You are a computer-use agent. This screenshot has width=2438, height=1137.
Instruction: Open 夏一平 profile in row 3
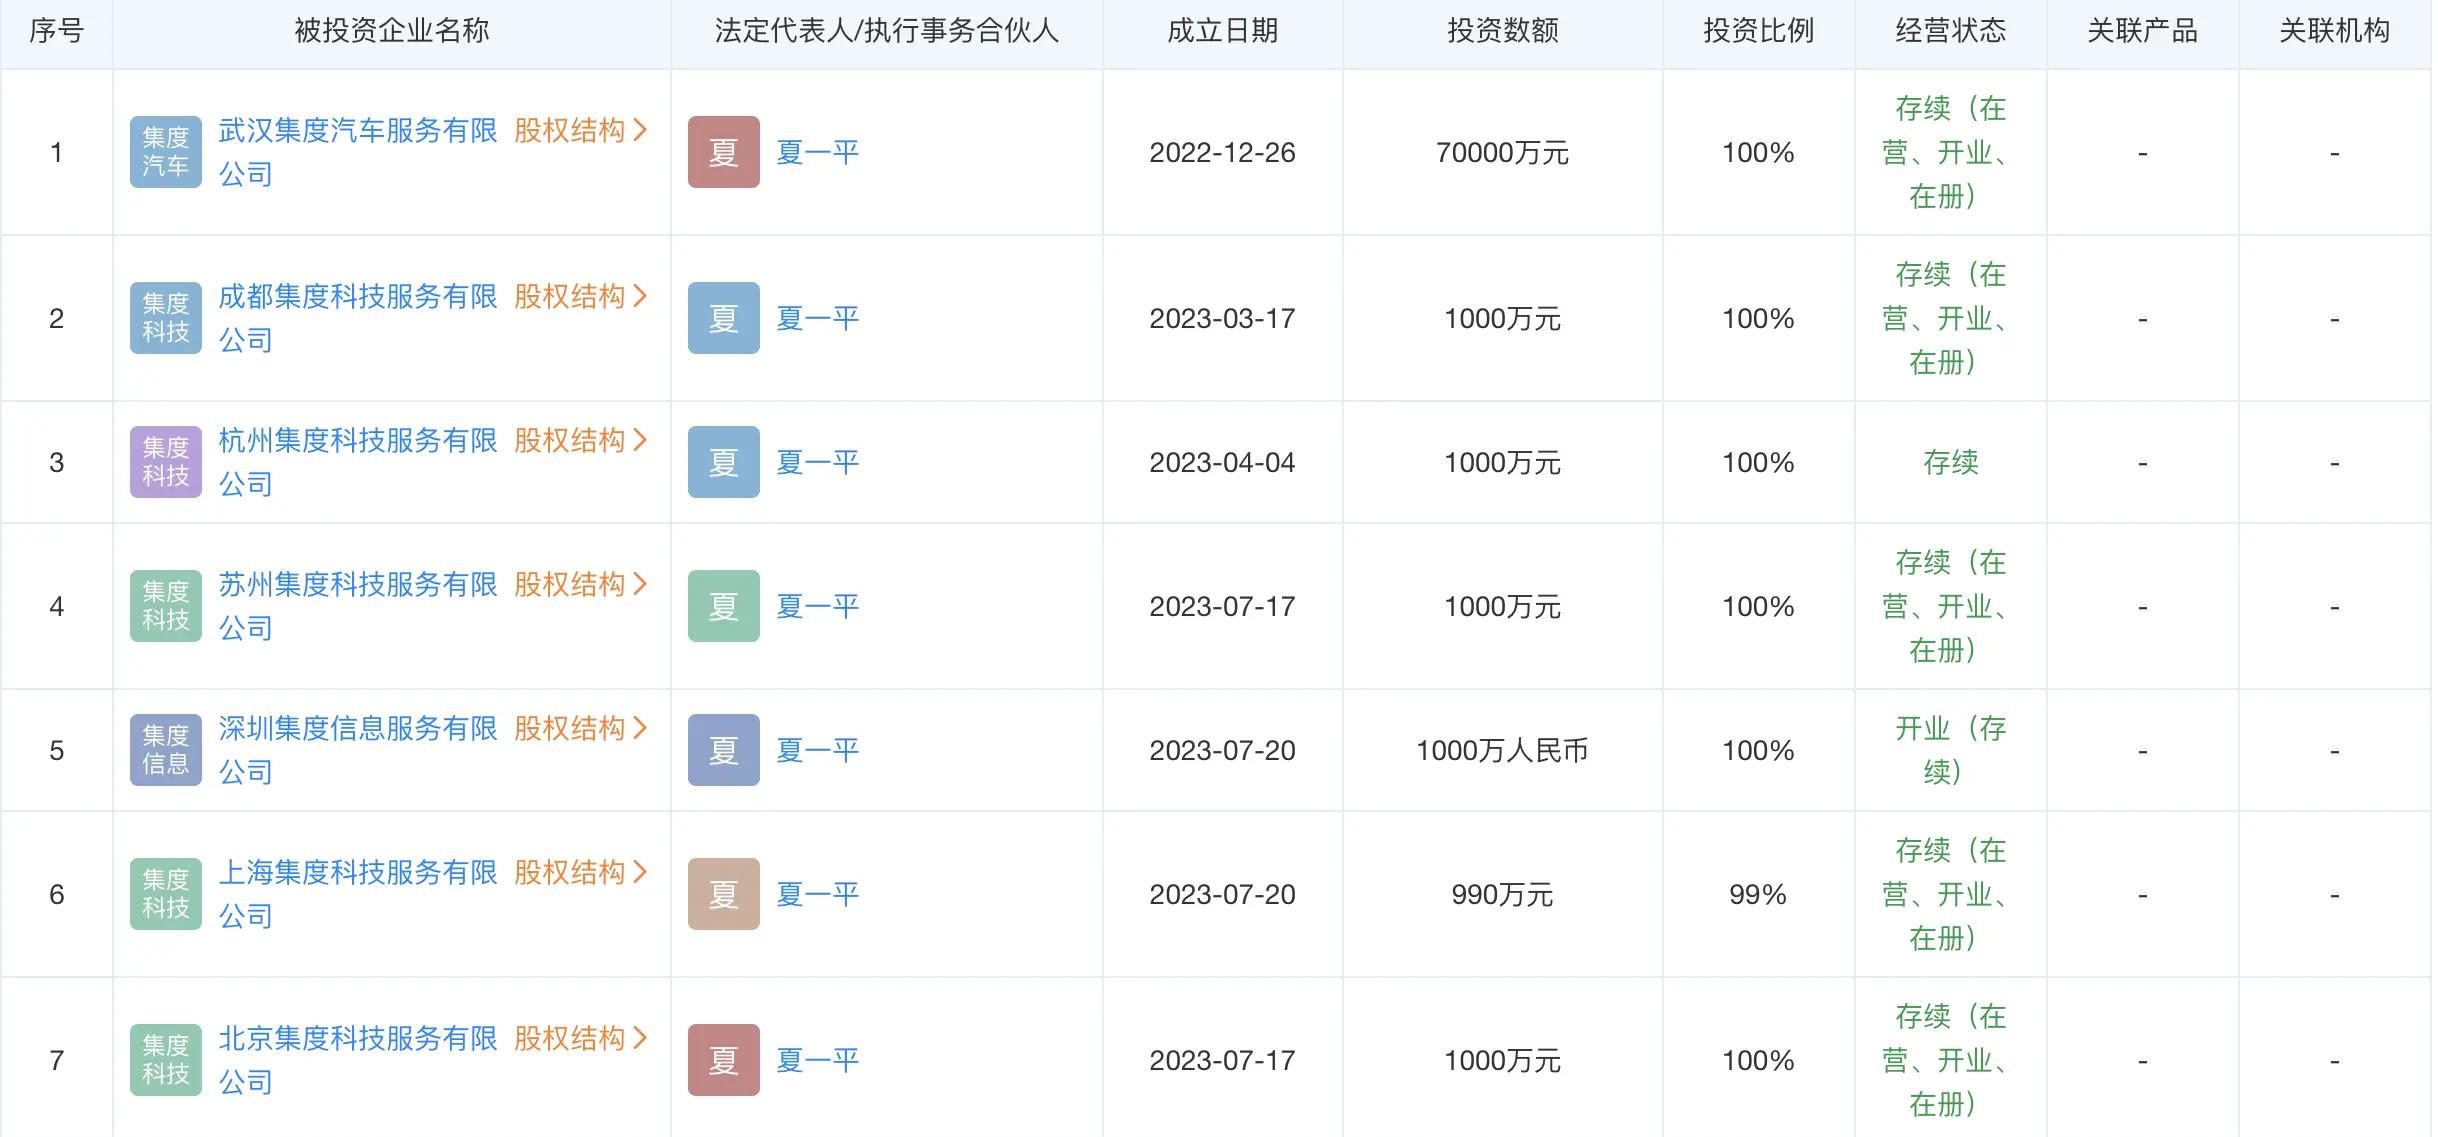click(x=818, y=462)
